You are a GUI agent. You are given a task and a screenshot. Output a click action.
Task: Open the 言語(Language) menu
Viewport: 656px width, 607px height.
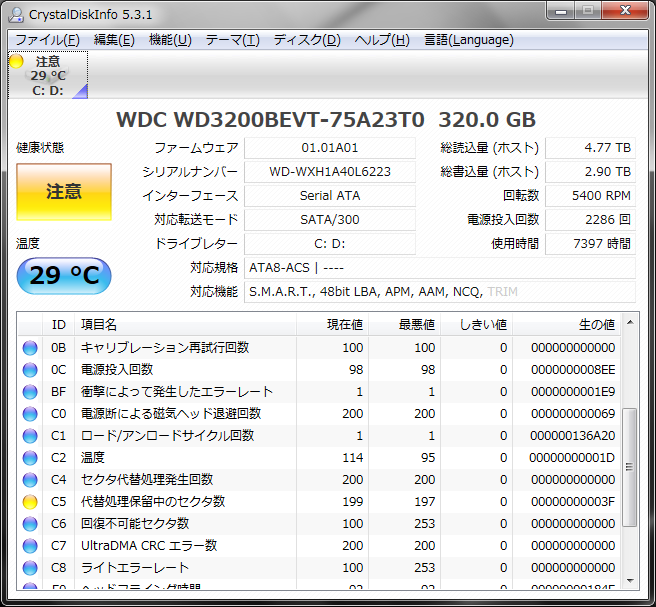469,40
